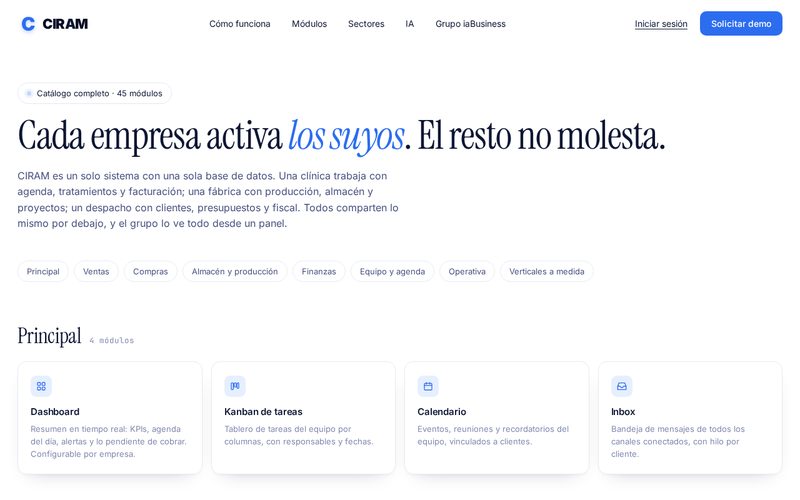Select the Principal category chip
The width and height of the screenshot is (800, 500).
tap(43, 271)
